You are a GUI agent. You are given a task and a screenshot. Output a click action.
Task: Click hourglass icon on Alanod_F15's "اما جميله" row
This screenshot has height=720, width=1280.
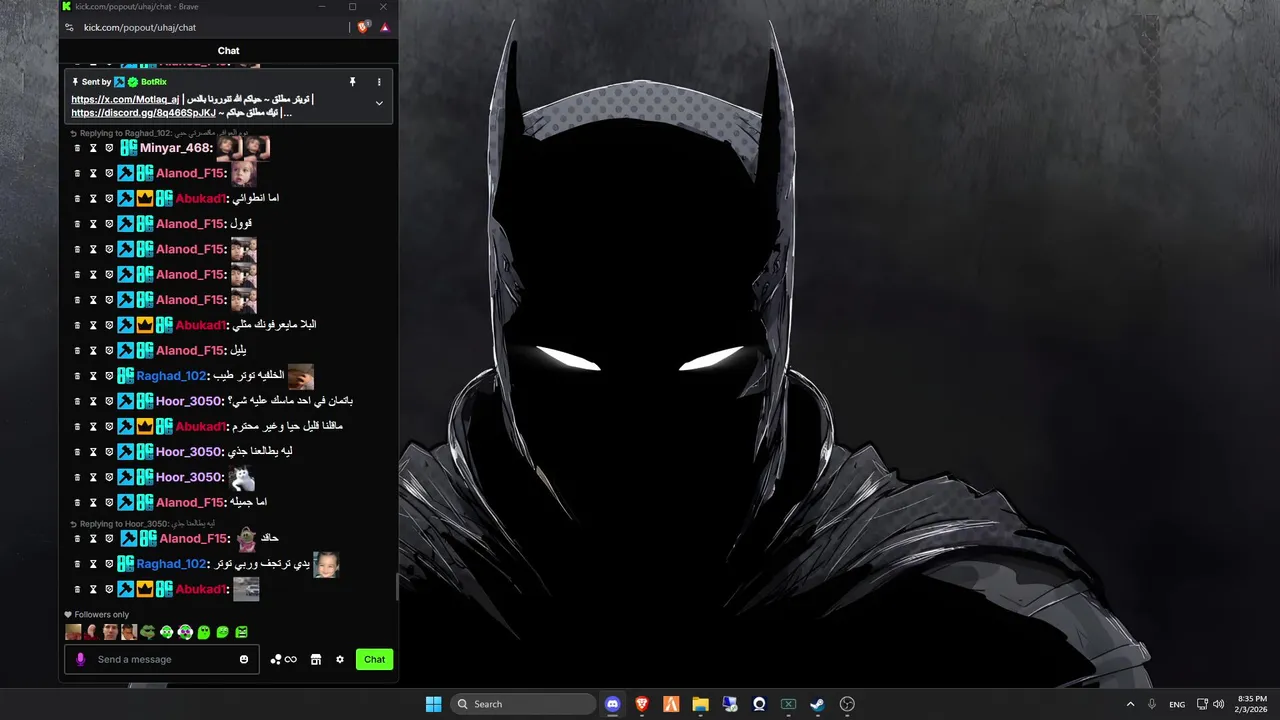(93, 503)
